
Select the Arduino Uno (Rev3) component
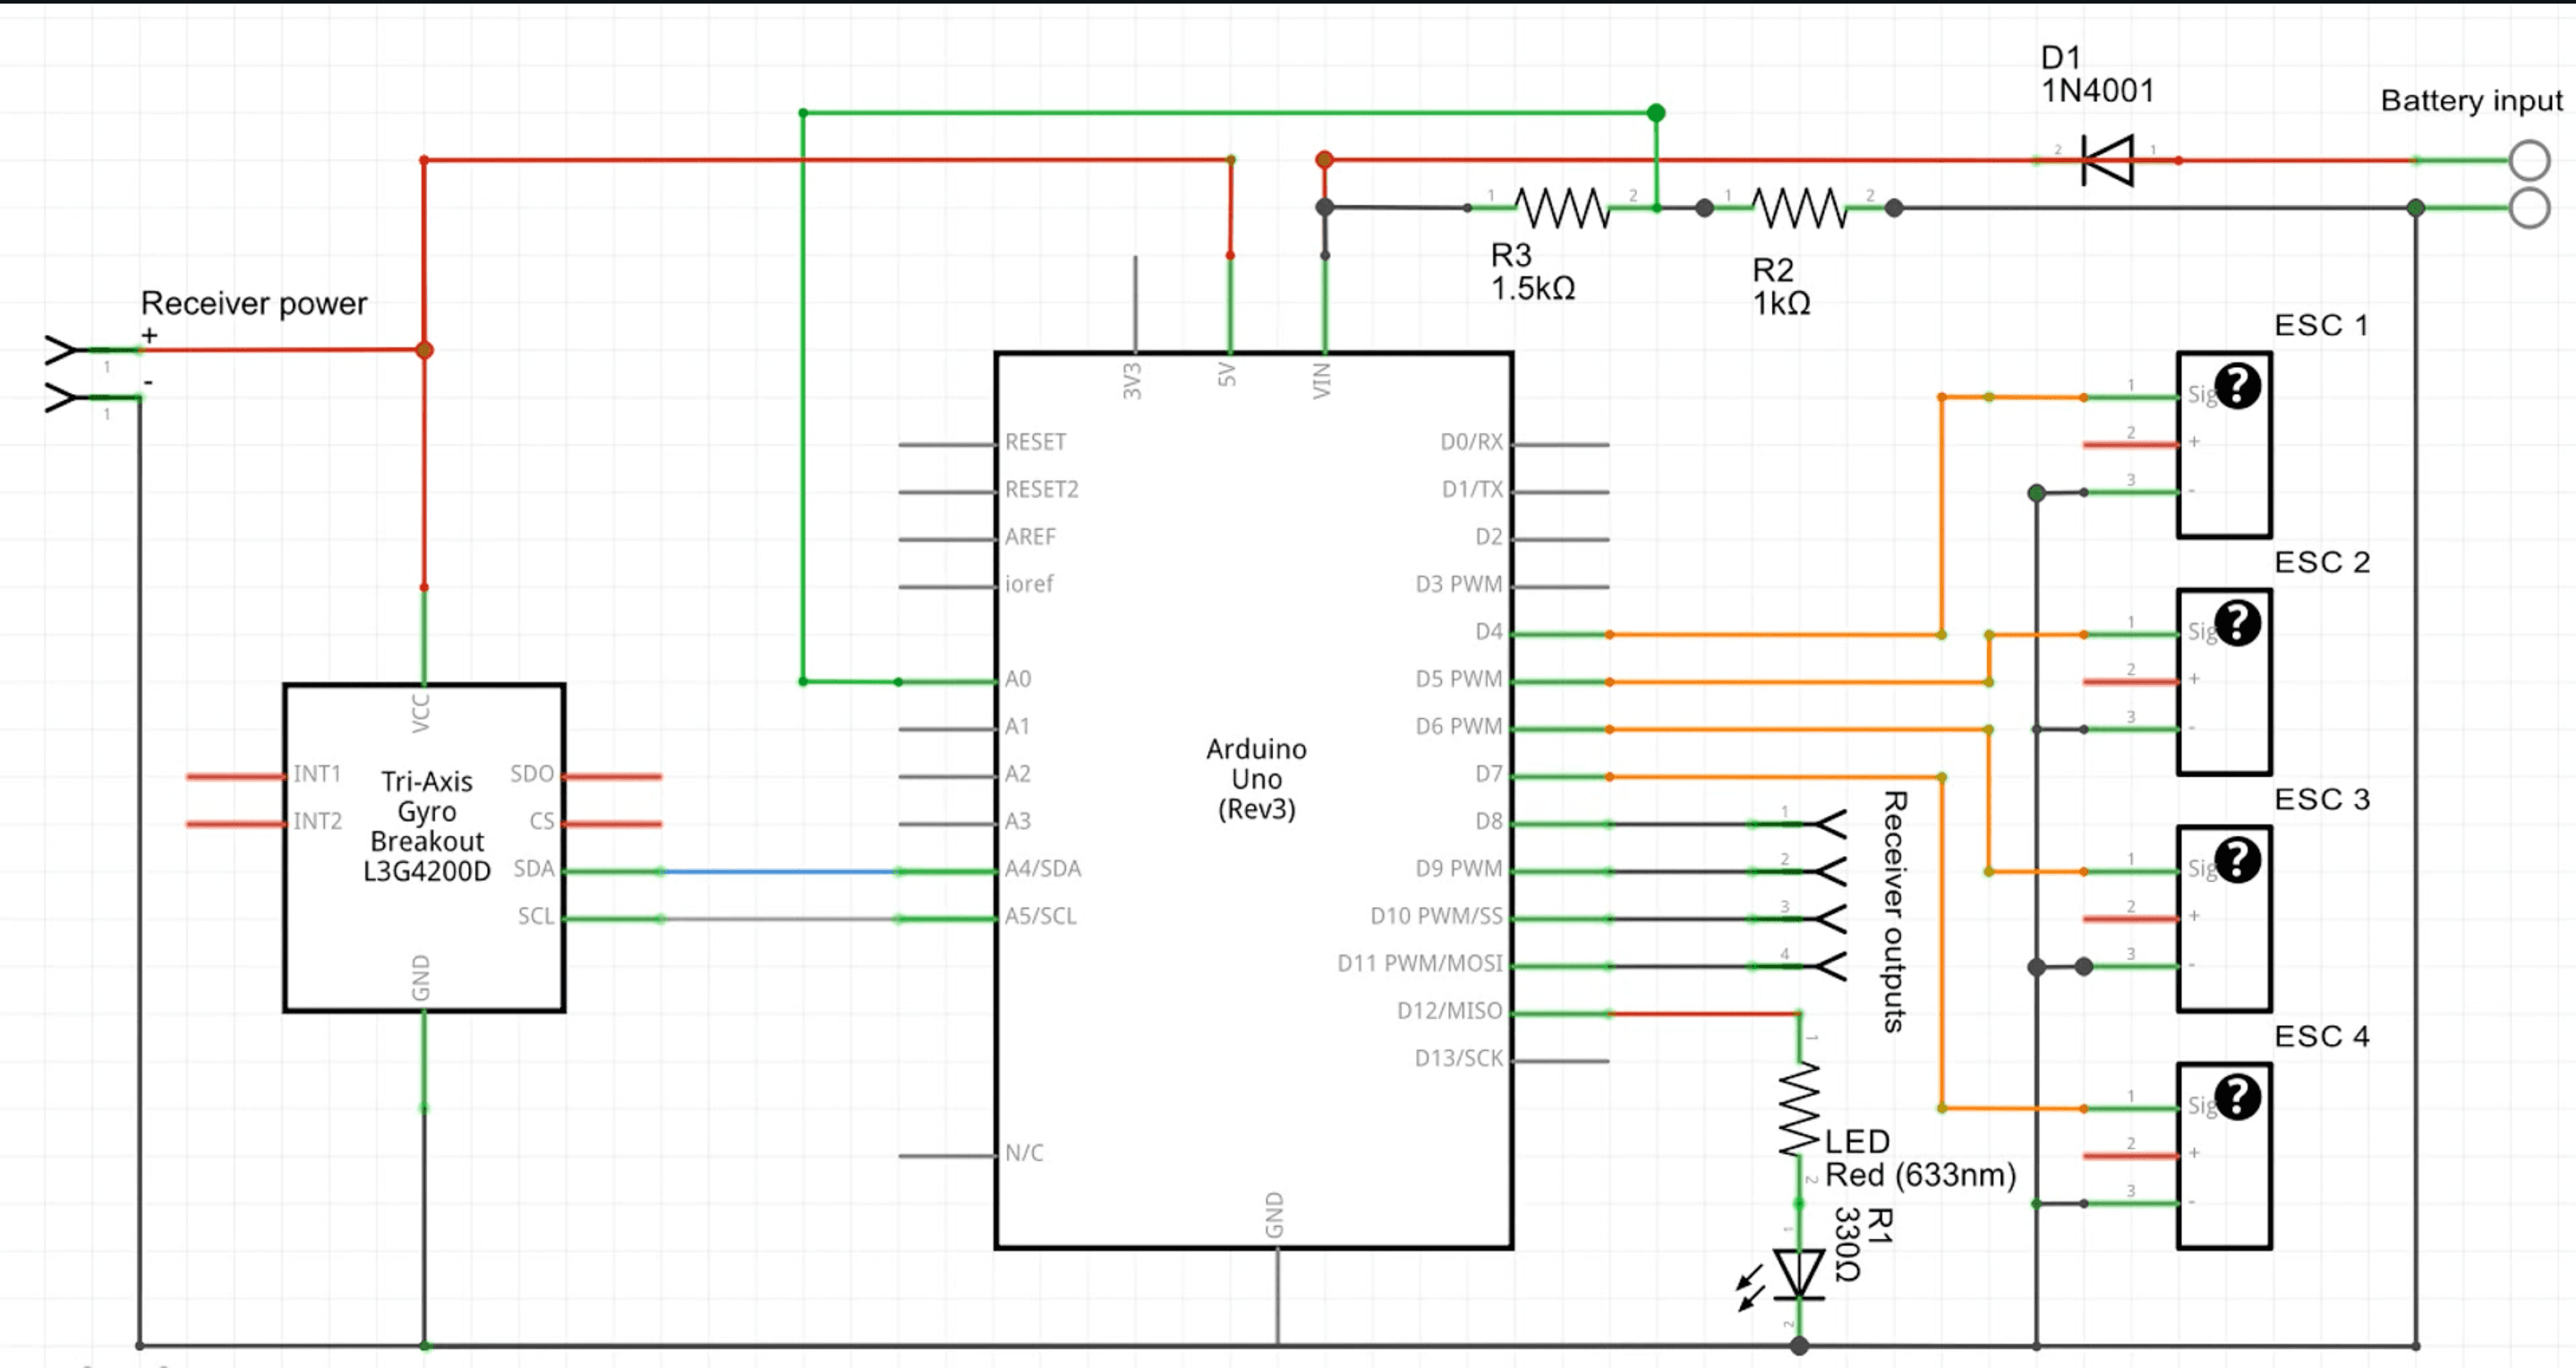tap(1254, 800)
